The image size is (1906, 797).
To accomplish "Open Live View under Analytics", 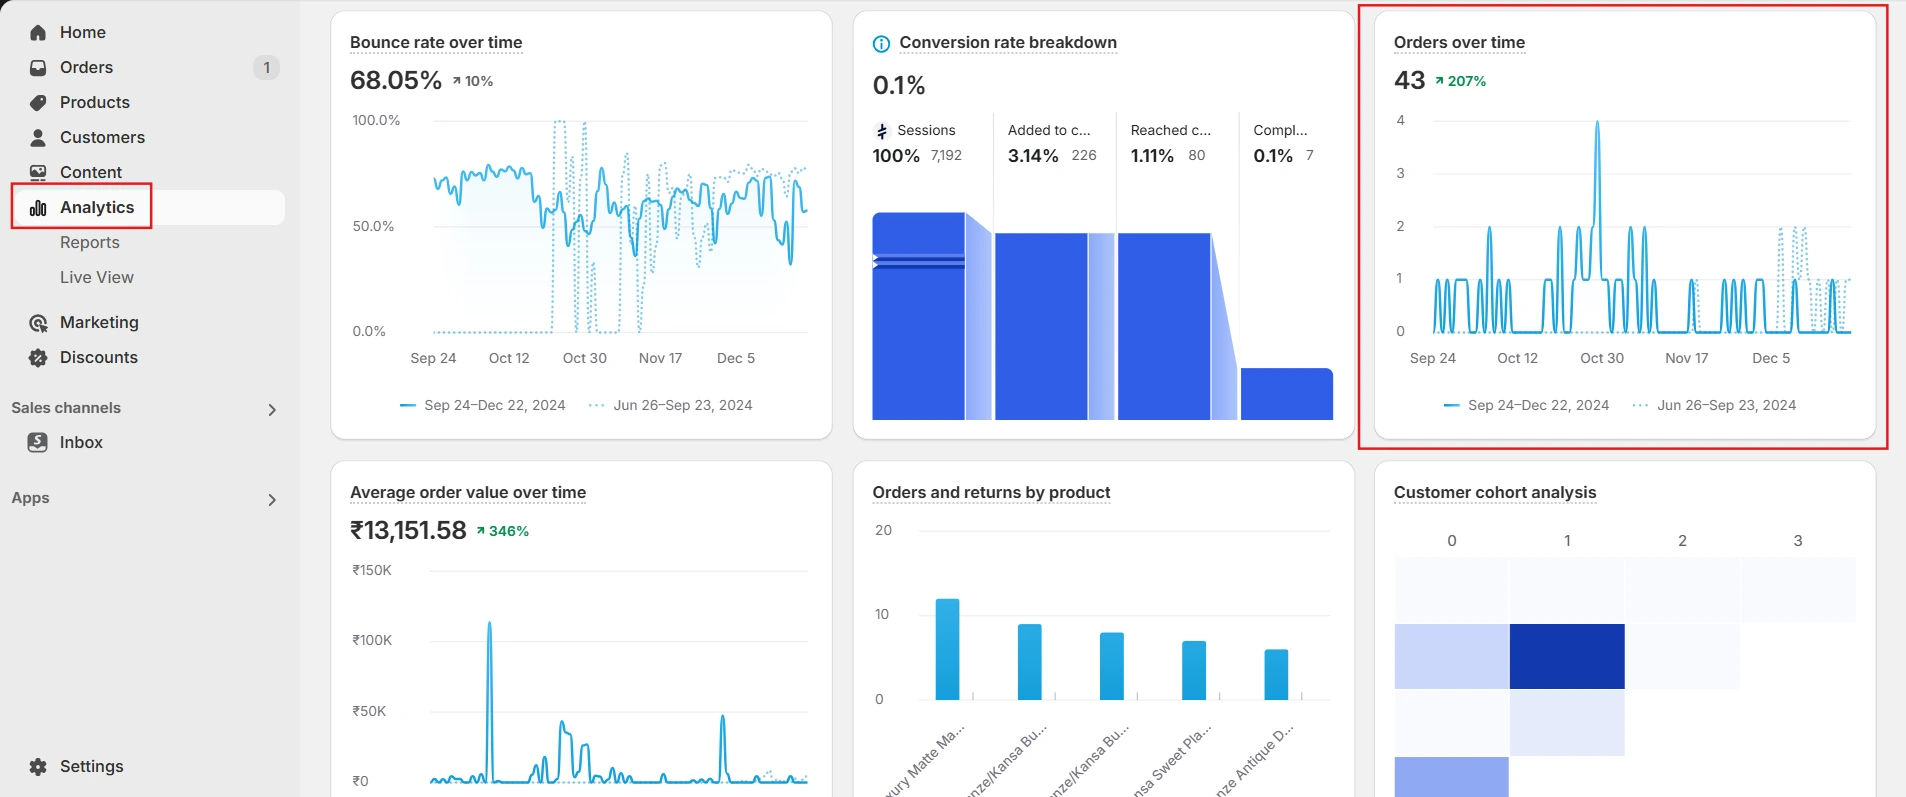I will (96, 278).
